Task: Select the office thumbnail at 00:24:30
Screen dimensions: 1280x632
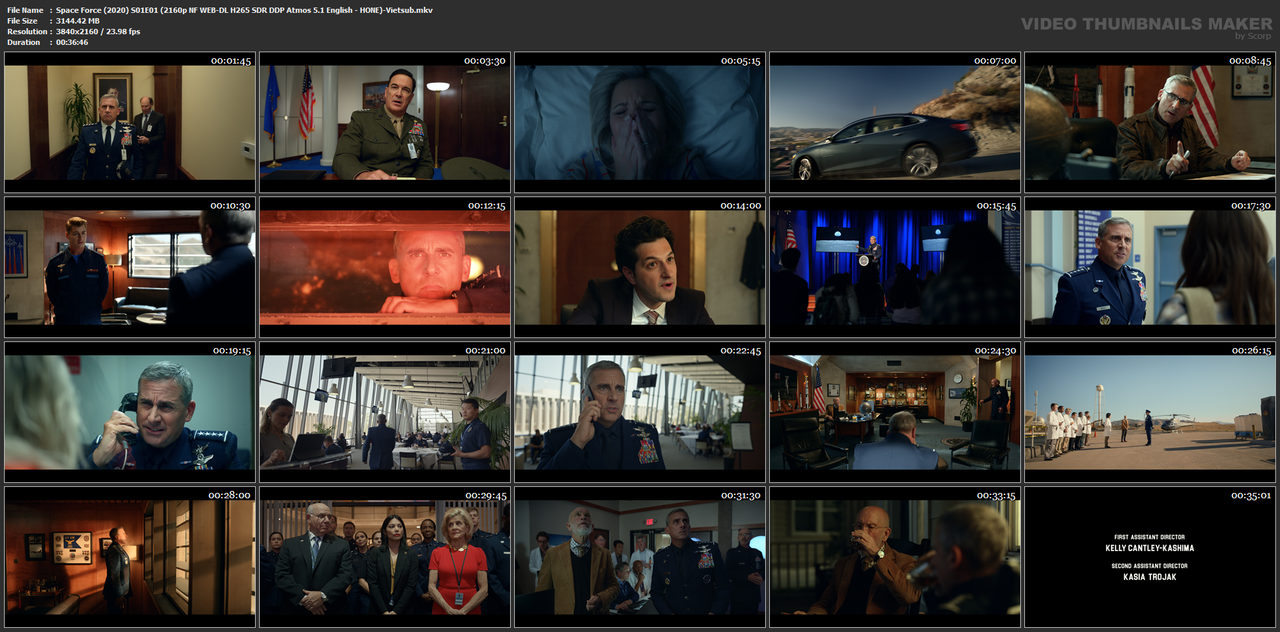Action: [x=895, y=412]
